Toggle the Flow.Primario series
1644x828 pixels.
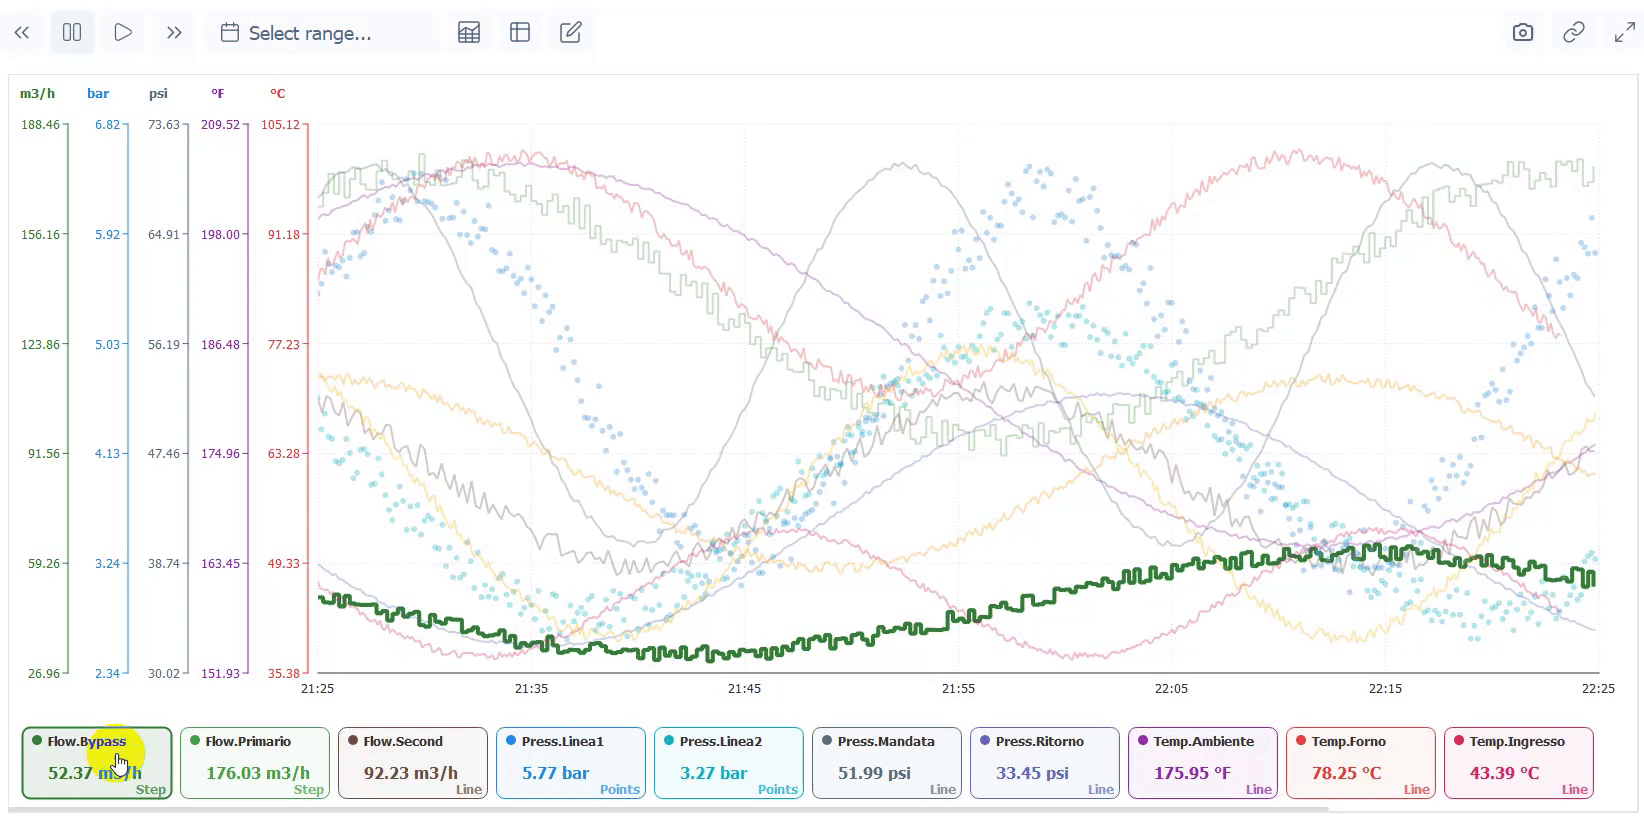[x=255, y=762]
